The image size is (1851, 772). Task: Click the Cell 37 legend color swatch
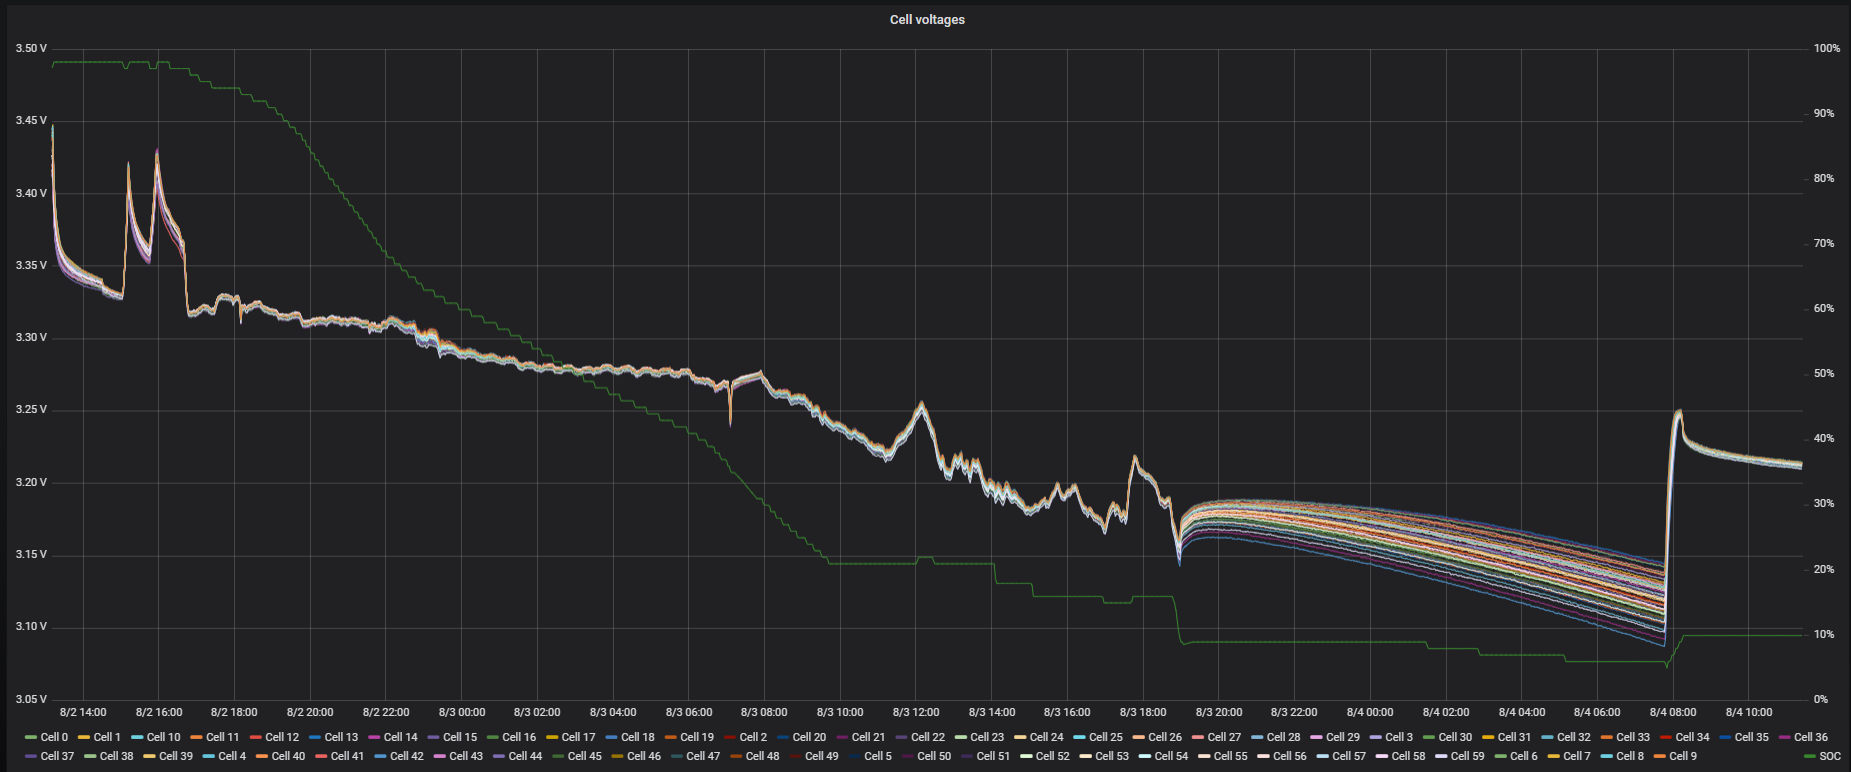[31, 756]
